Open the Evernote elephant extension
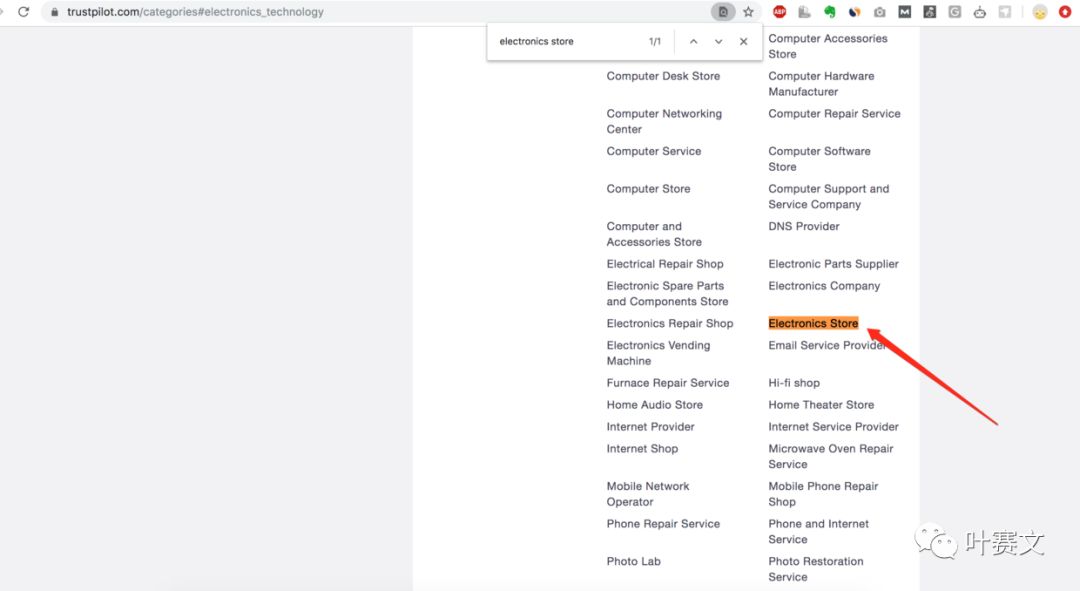Viewport: 1080px width, 591px height. [829, 12]
